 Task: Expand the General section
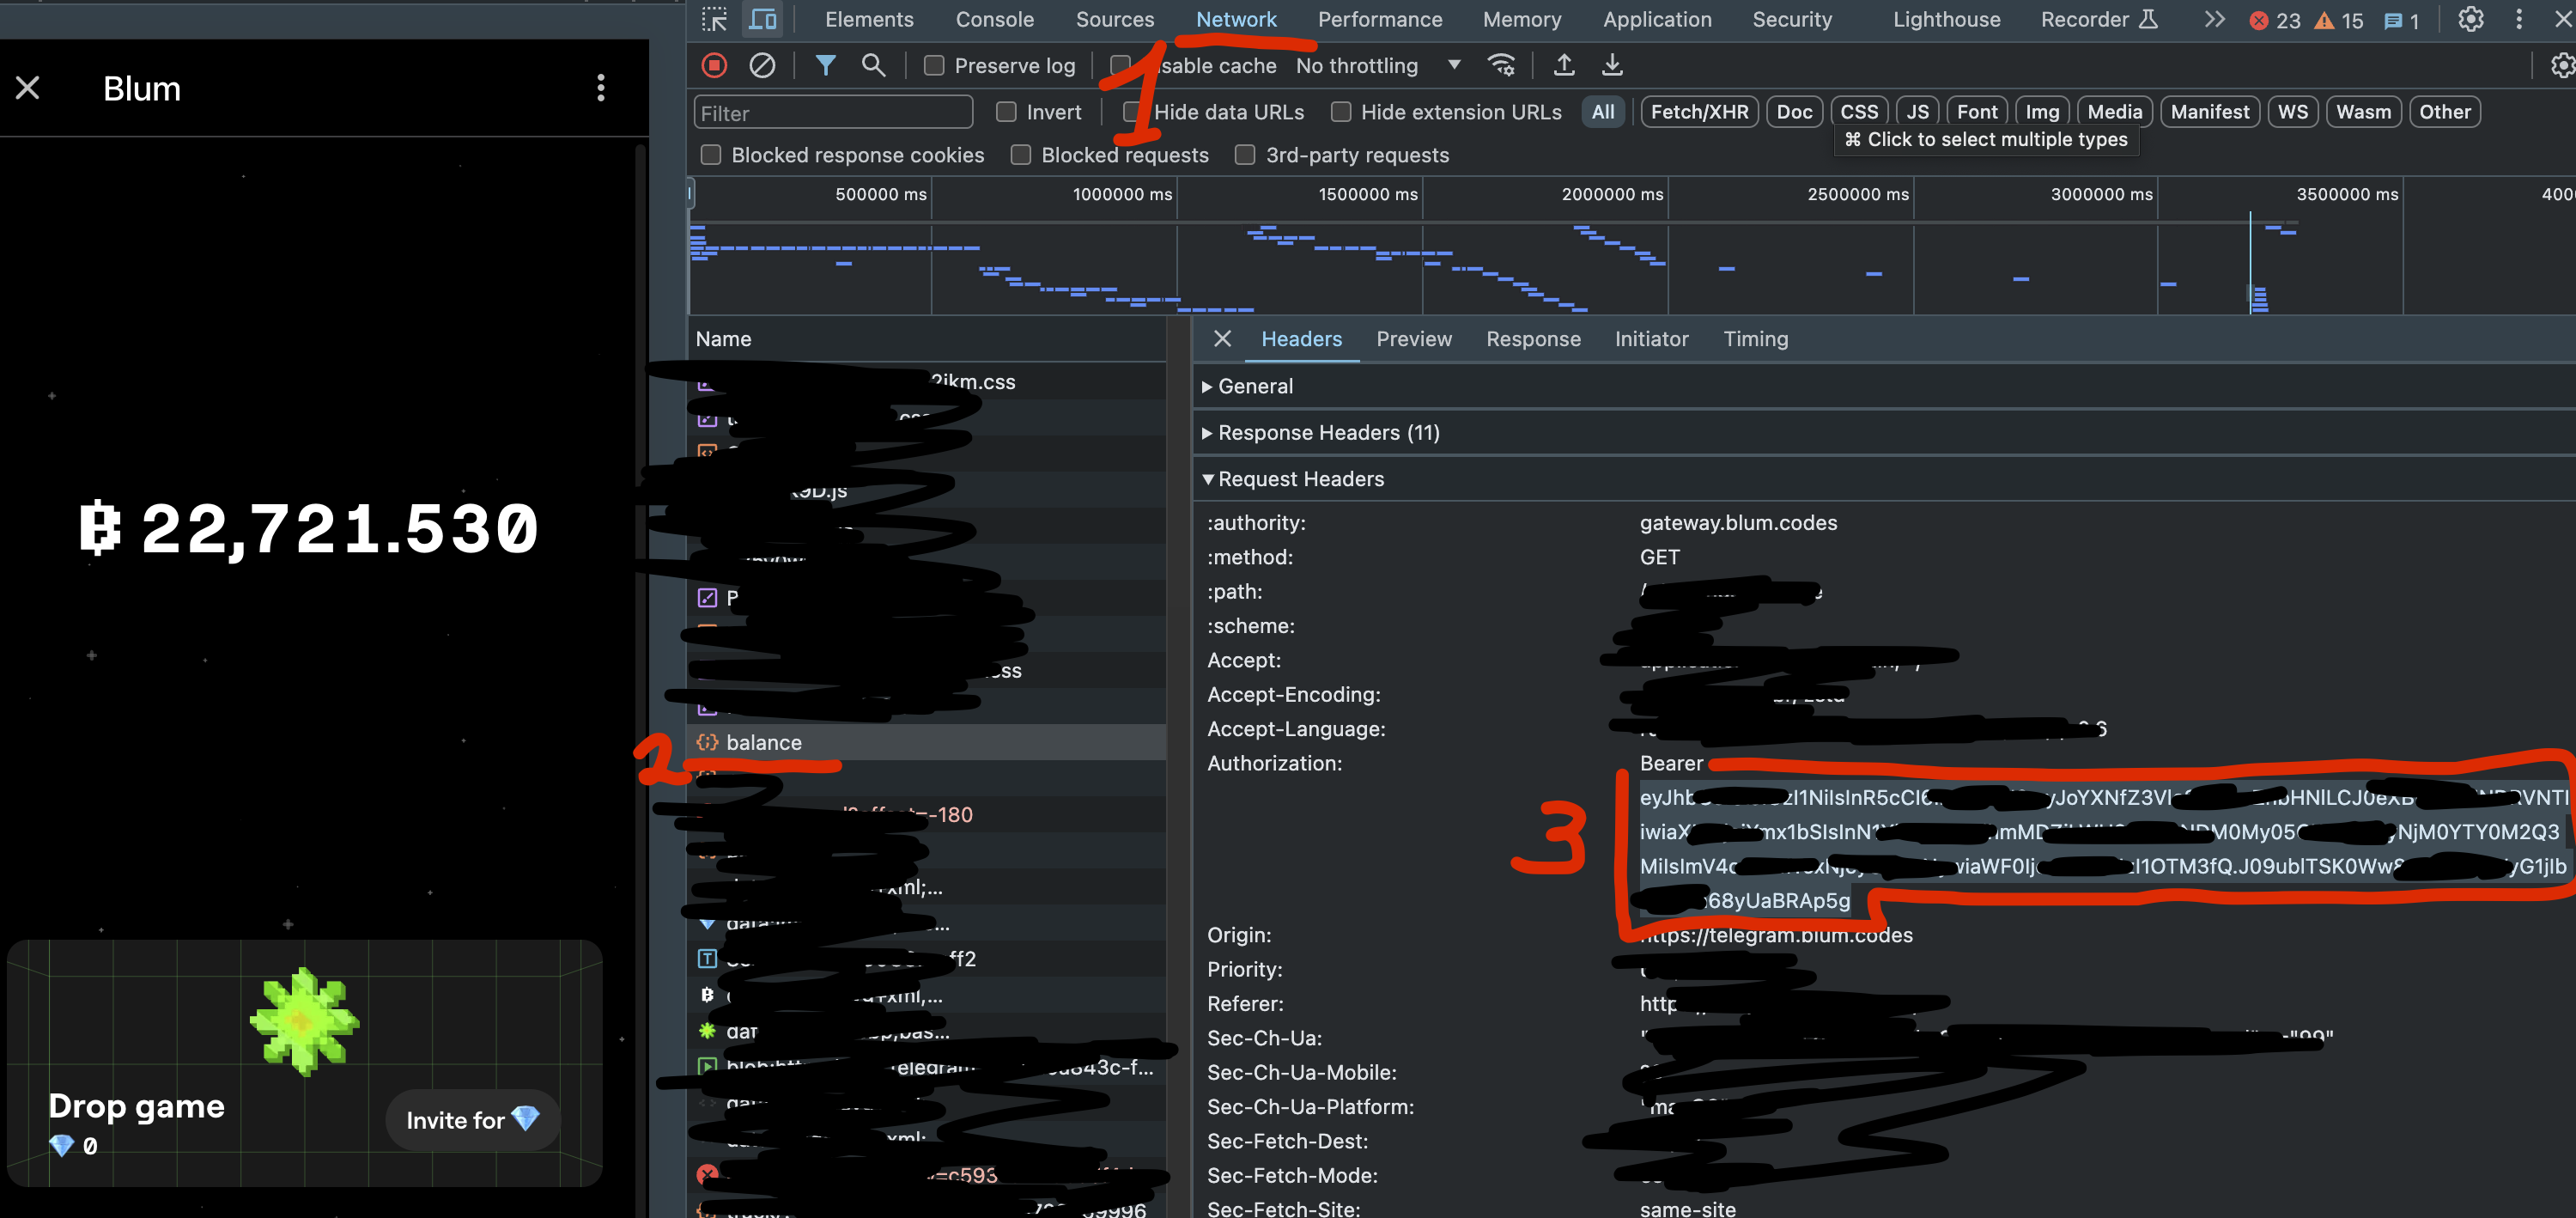pyautogui.click(x=1246, y=386)
